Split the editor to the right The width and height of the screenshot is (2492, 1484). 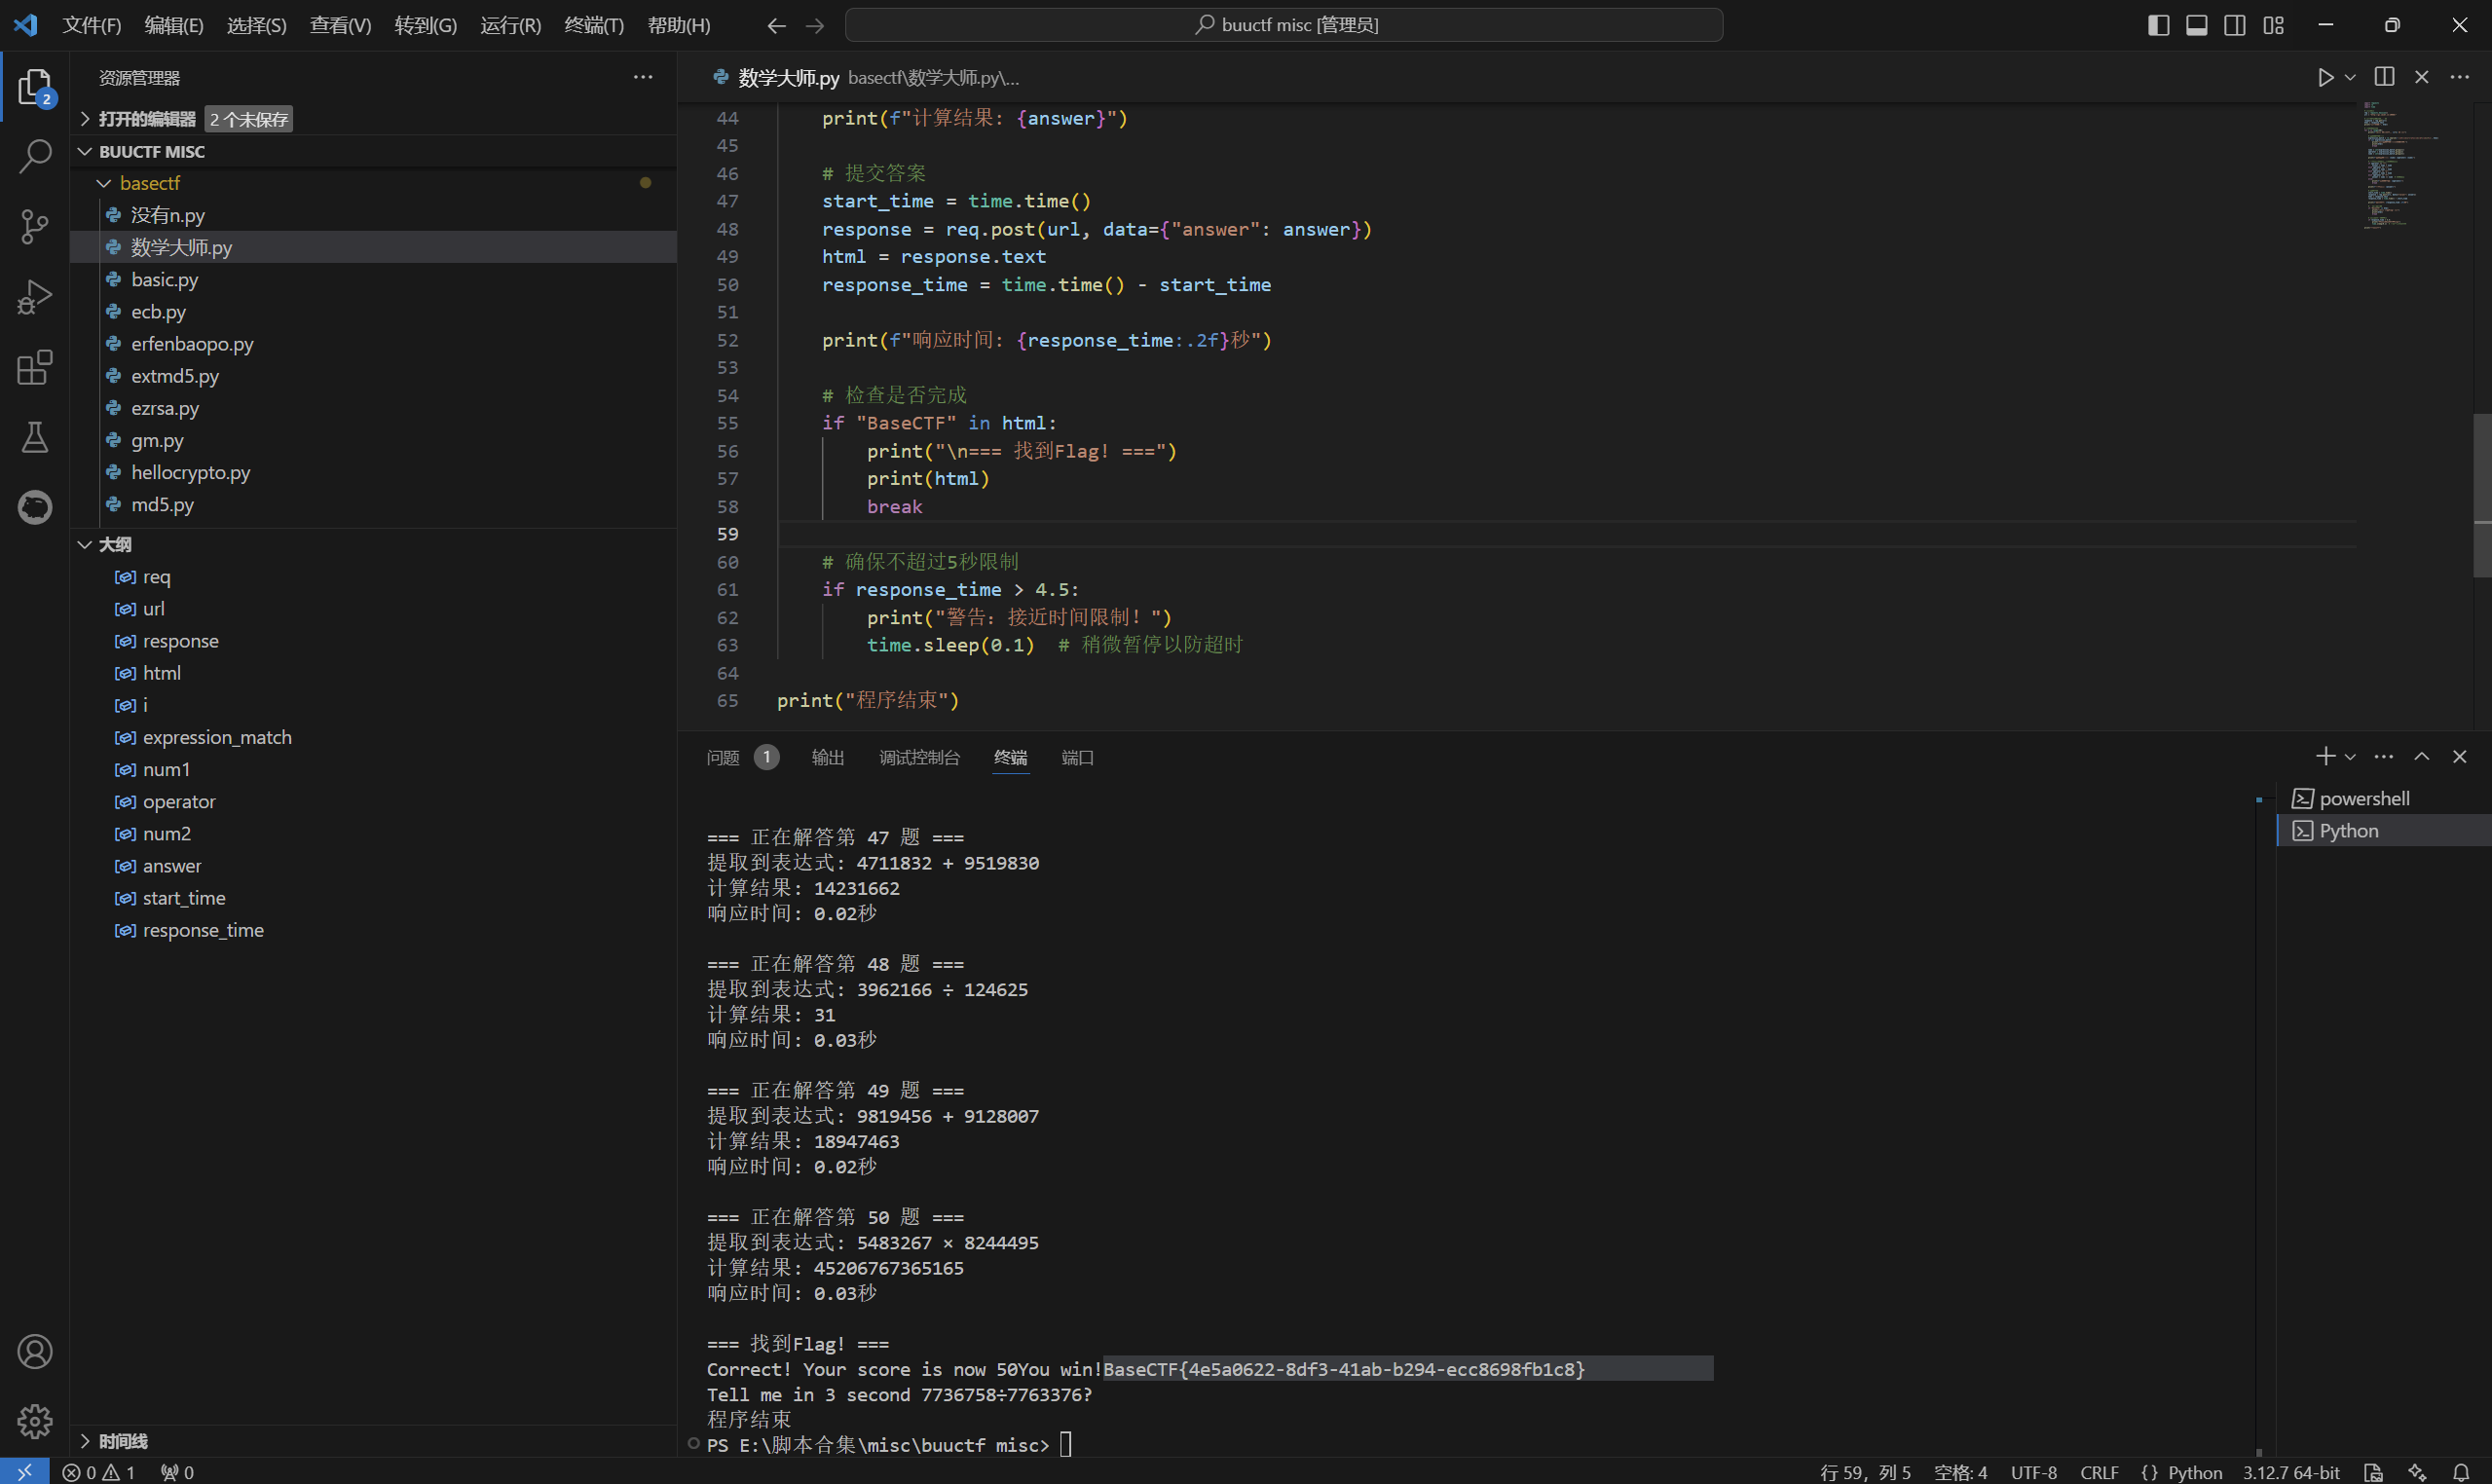(x=2384, y=77)
